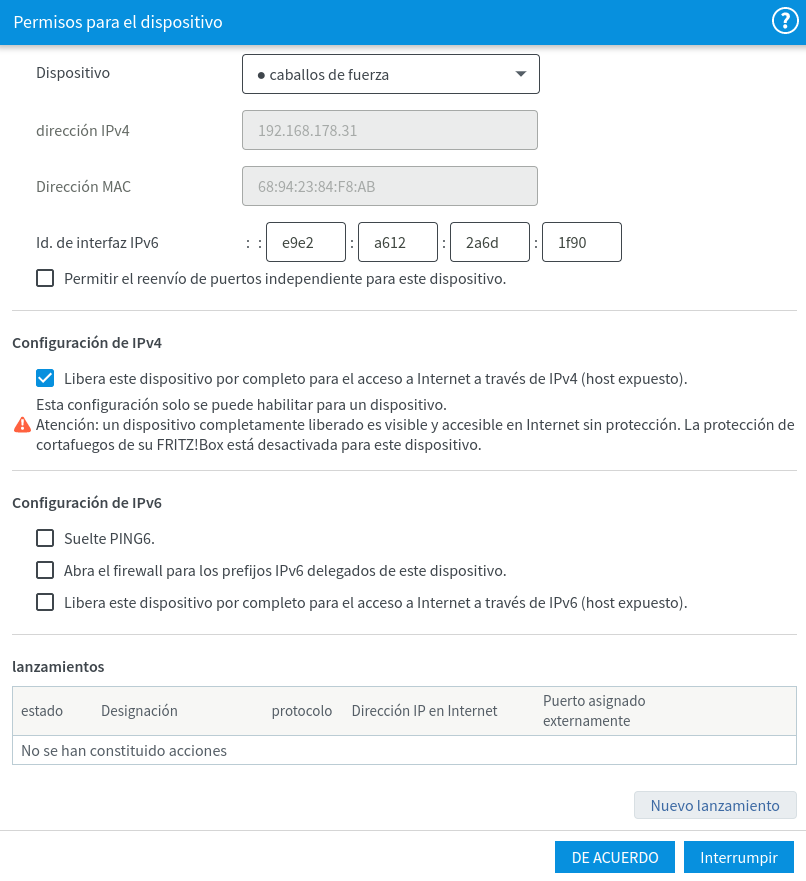Click the IPv4 address field
The image size is (806, 881).
click(390, 130)
